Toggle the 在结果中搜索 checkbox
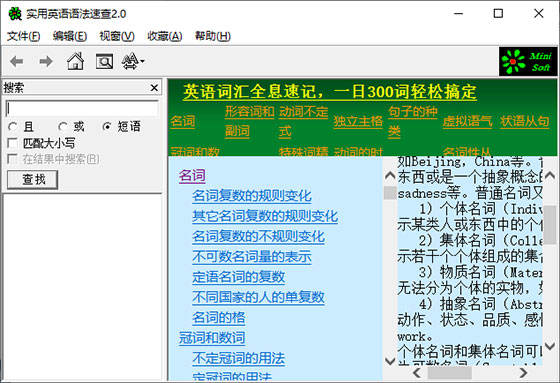 pyautogui.click(x=12, y=159)
